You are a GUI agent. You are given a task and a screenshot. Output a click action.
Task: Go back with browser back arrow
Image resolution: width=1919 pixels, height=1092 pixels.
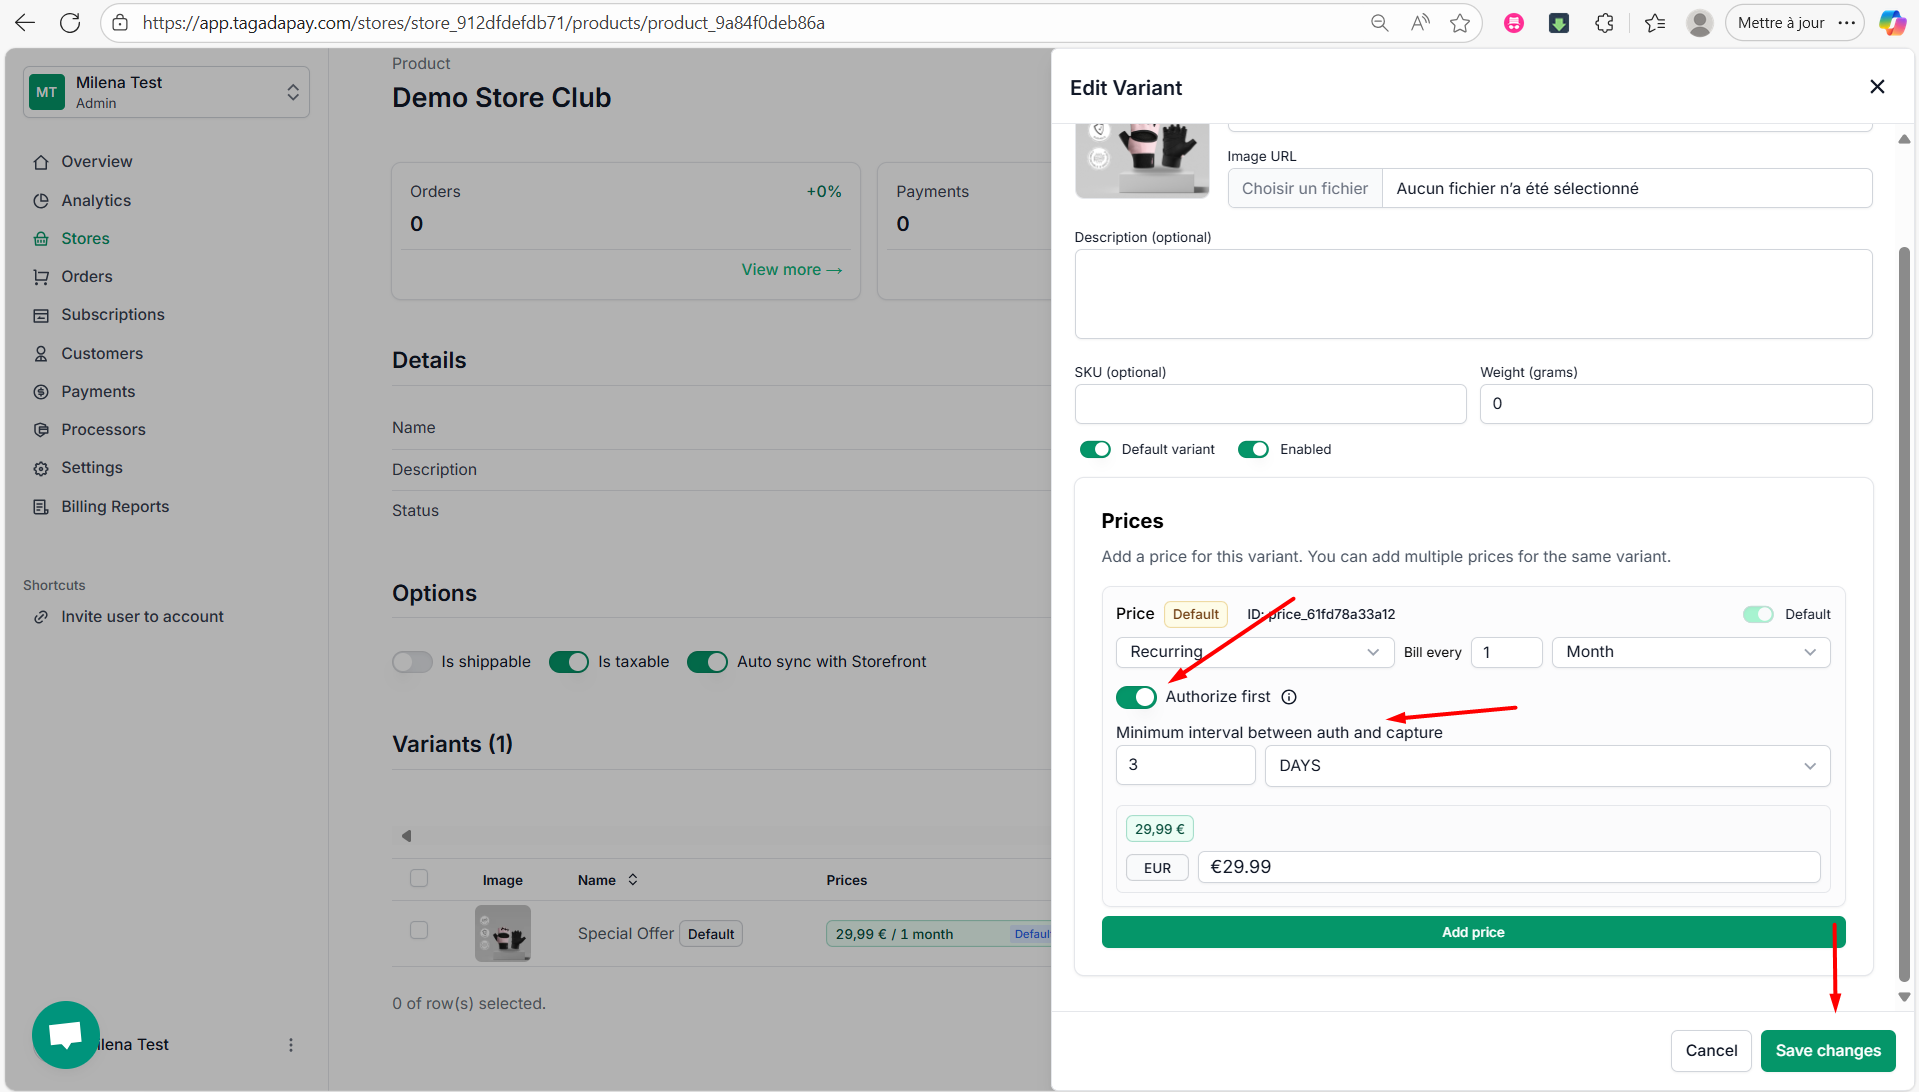(x=25, y=23)
